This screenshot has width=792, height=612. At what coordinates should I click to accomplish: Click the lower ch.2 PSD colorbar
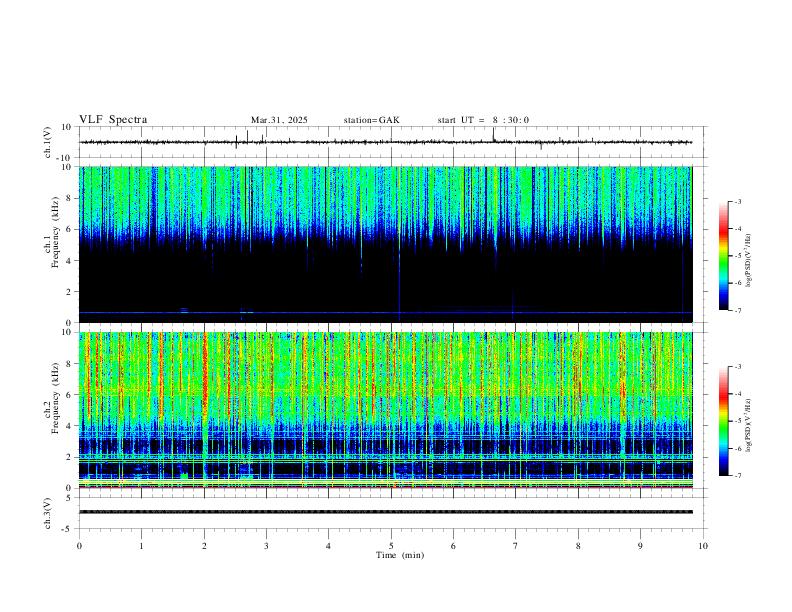tap(723, 421)
